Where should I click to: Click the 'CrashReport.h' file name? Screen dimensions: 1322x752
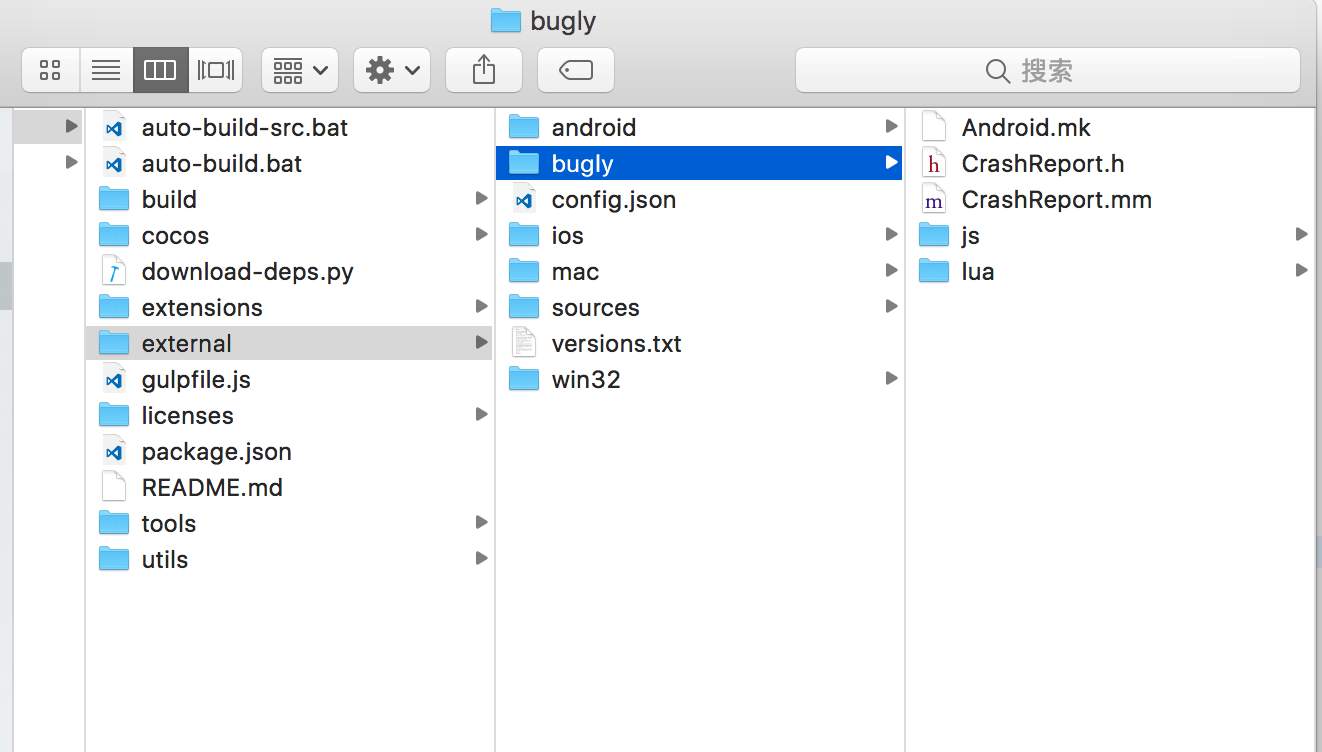[1043, 164]
